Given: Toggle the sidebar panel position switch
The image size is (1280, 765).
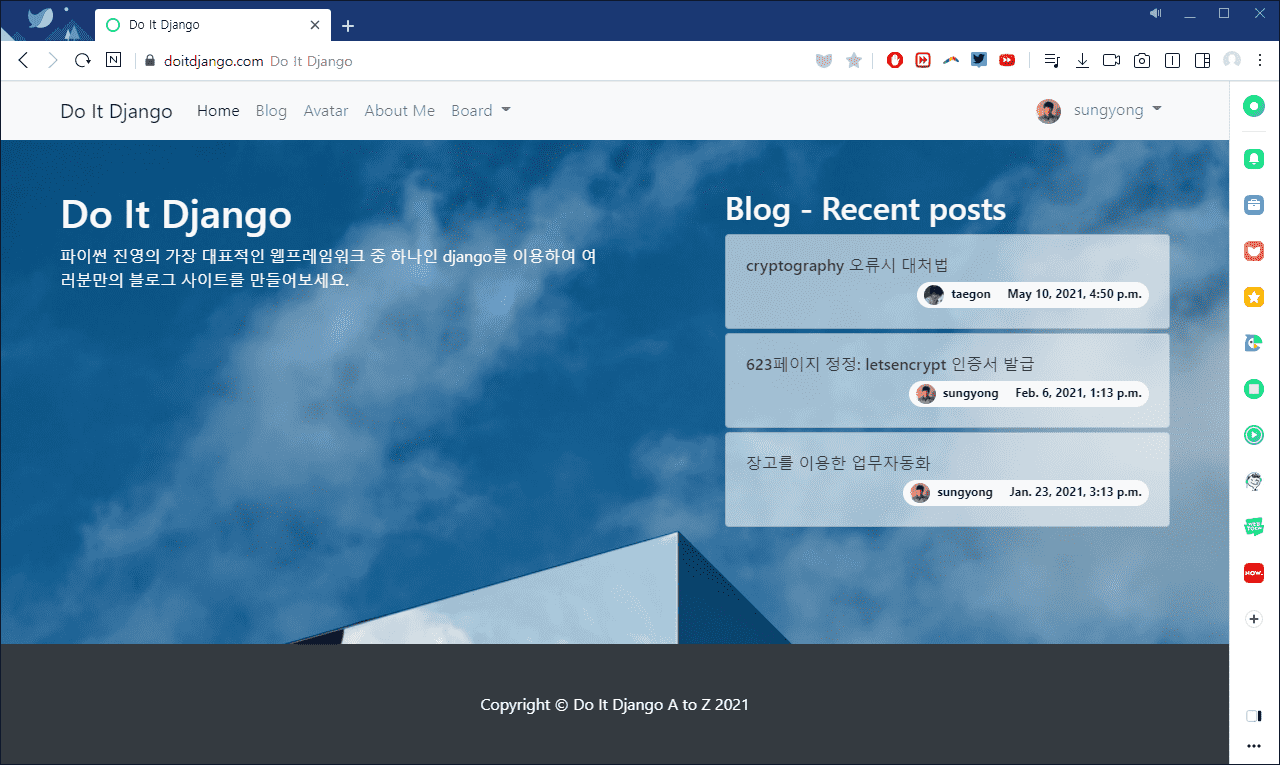Looking at the screenshot, I should click(1254, 716).
